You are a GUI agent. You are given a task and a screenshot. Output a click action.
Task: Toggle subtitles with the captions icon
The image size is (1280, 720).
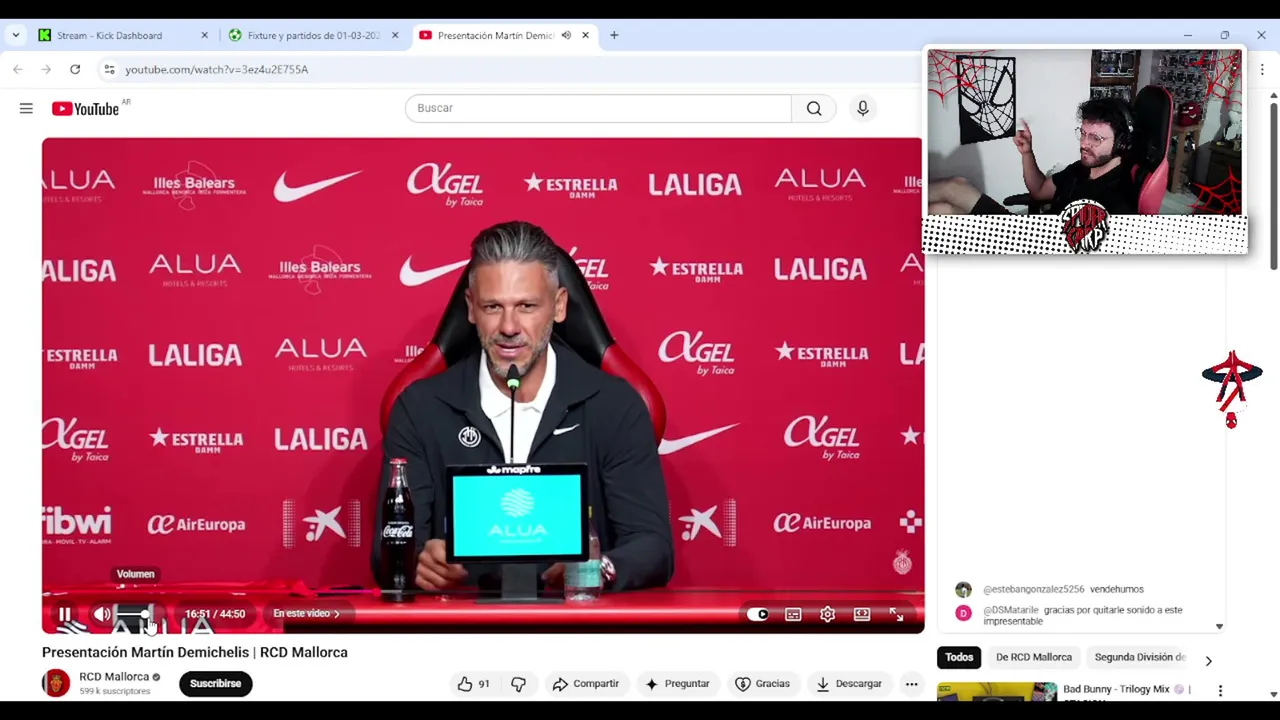(x=793, y=614)
